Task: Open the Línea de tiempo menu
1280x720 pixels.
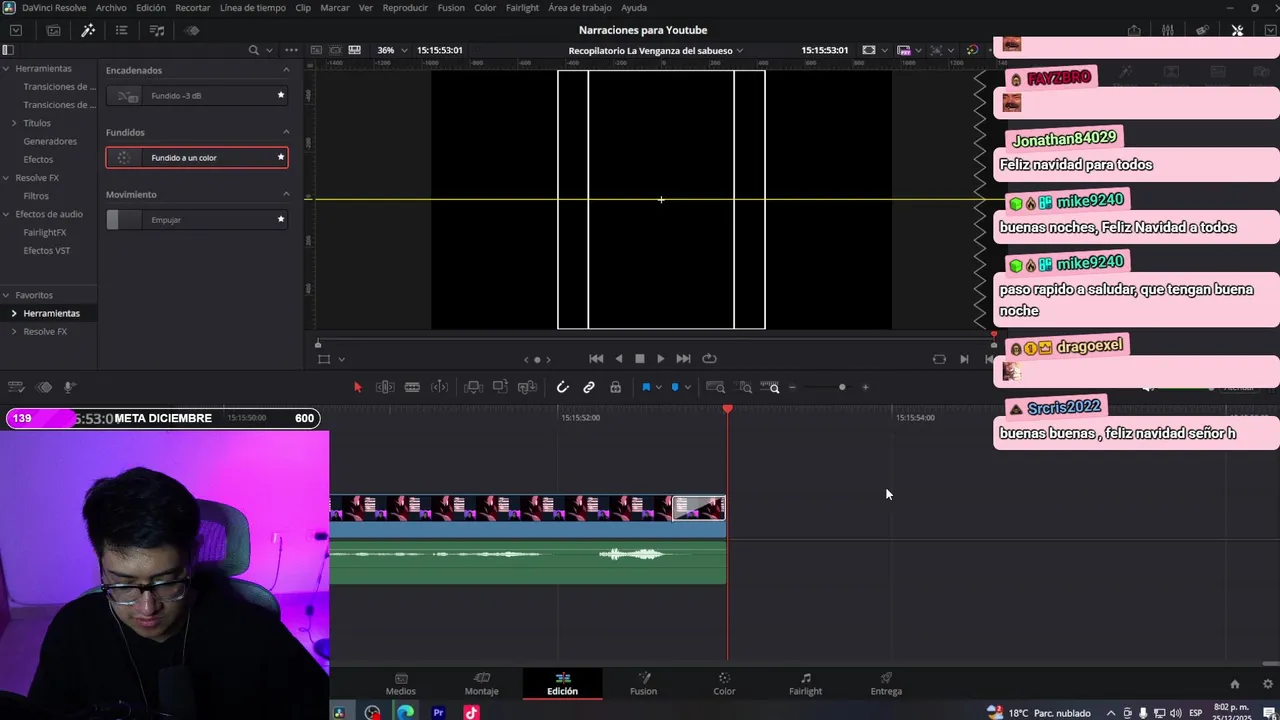Action: coord(252,7)
